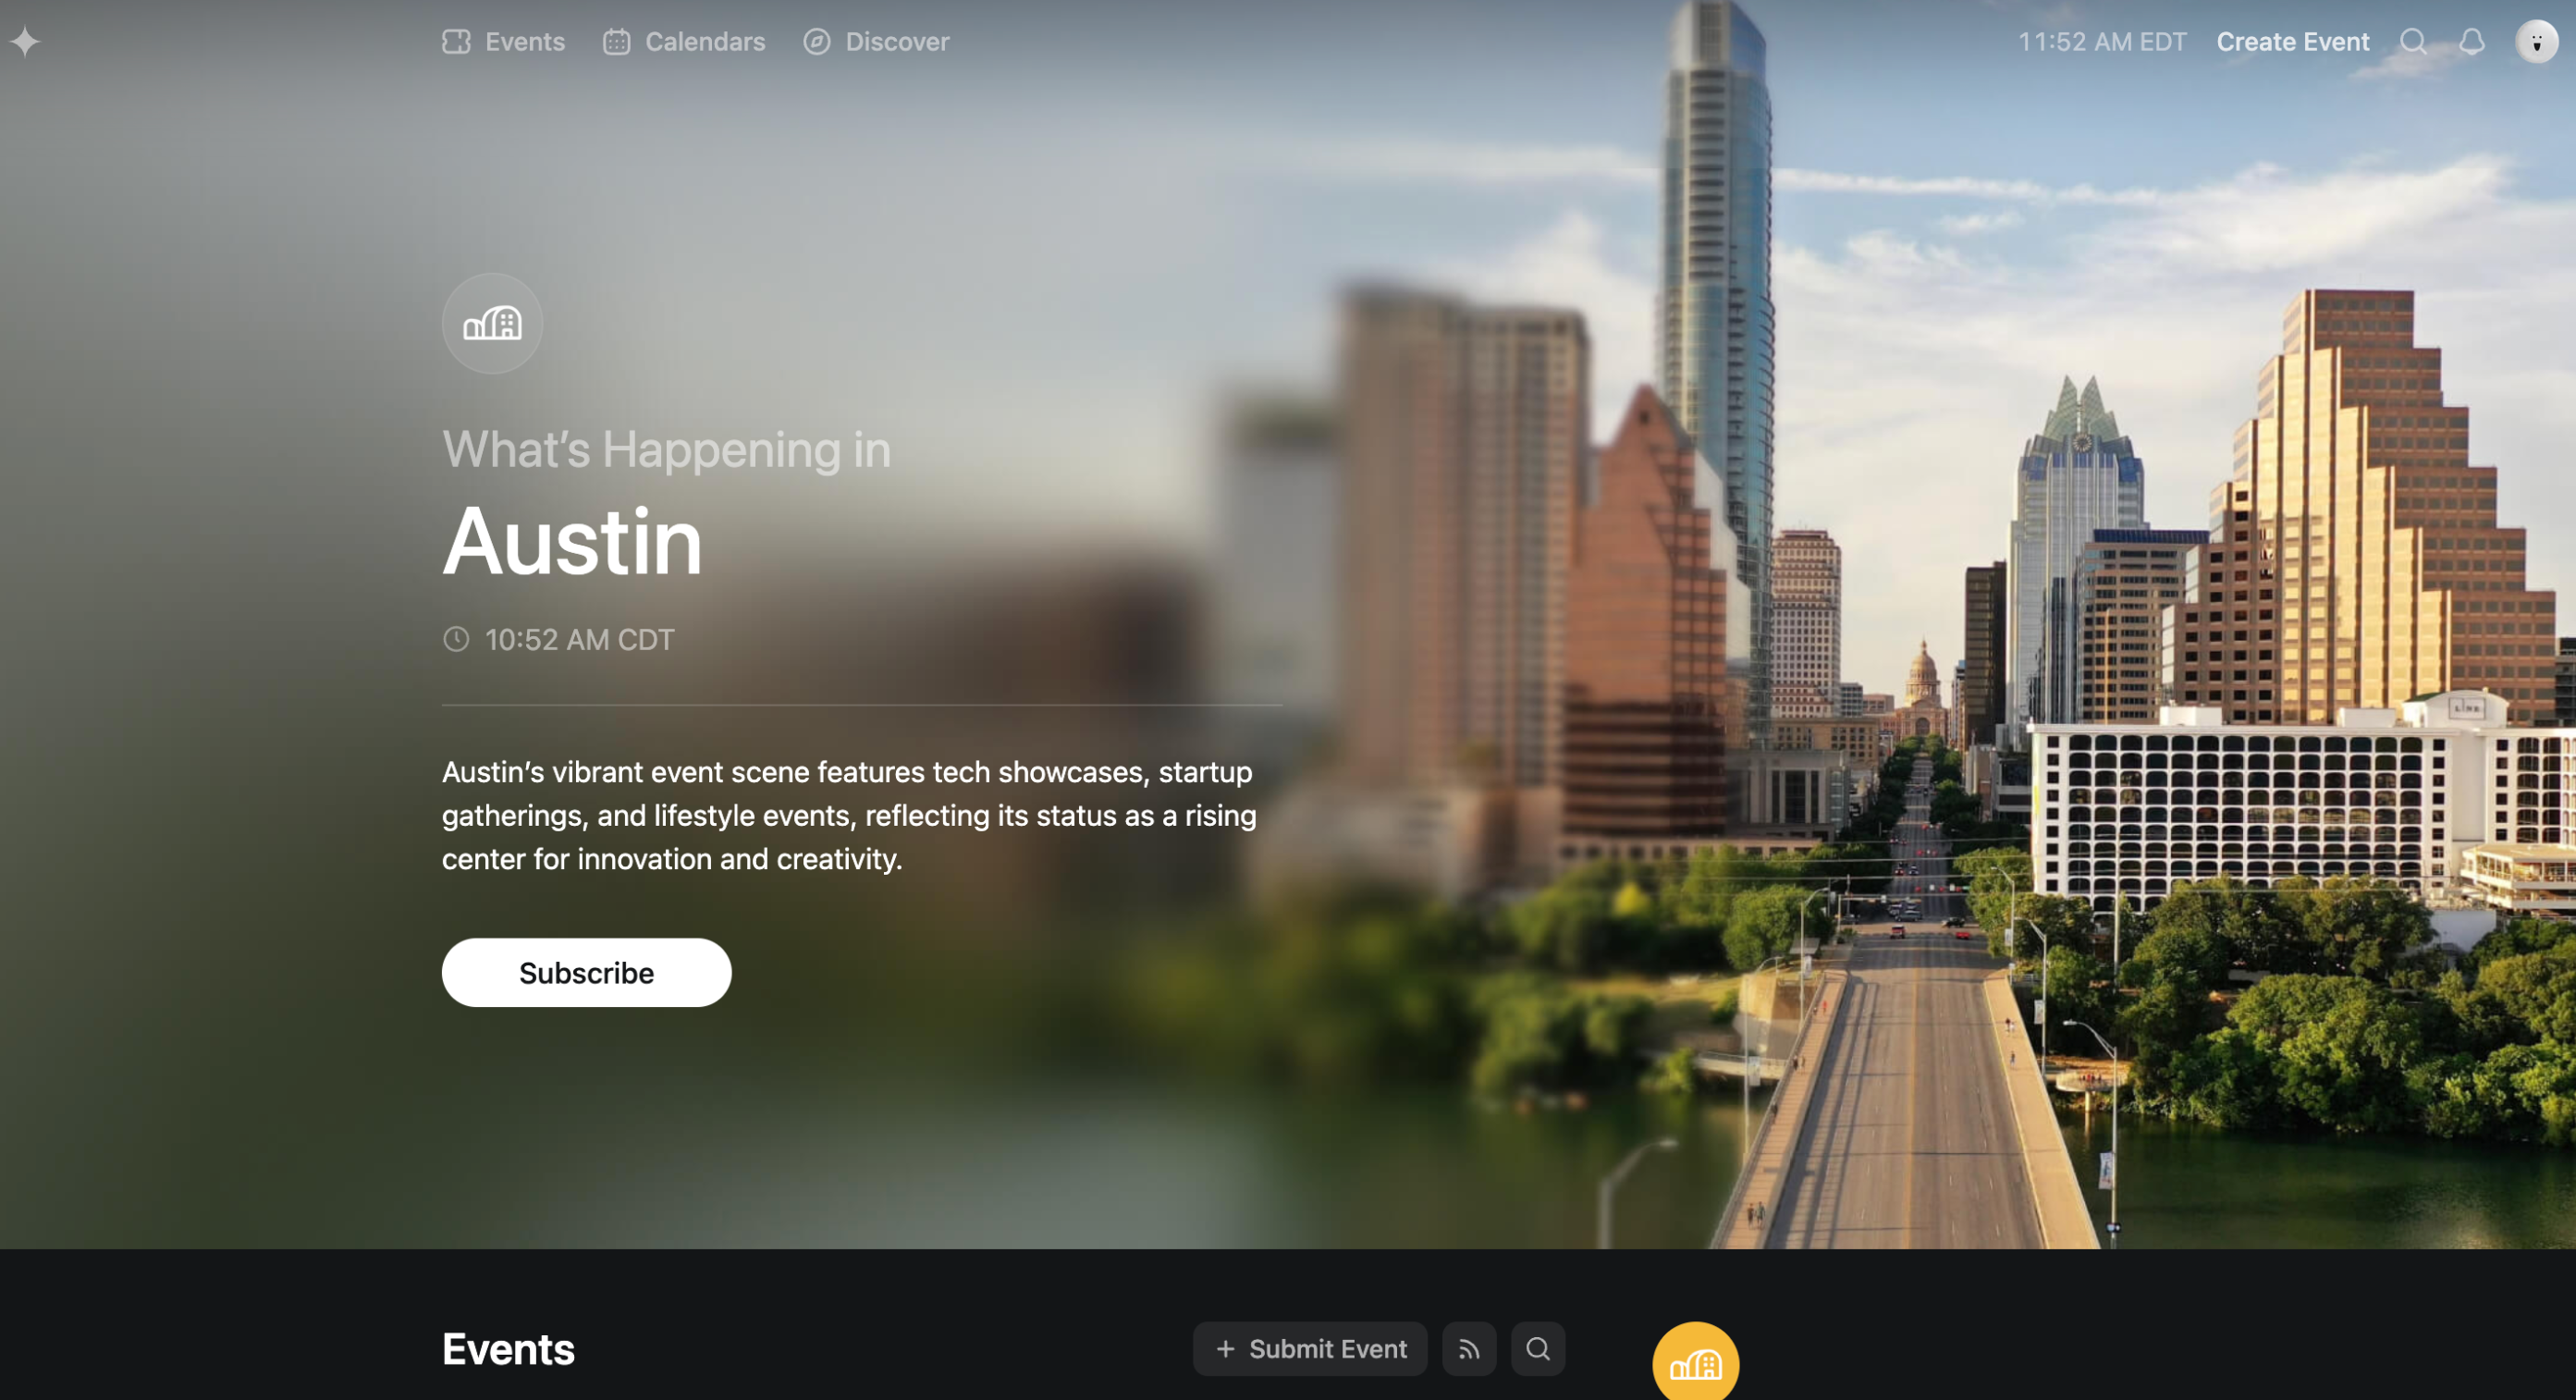The width and height of the screenshot is (2576, 1400).
Task: Click the What's Happening in heading
Action: click(666, 450)
